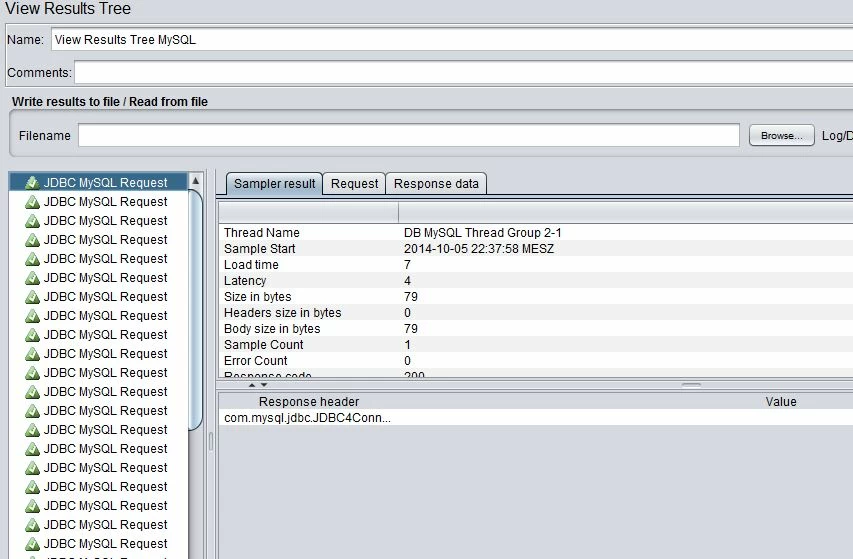This screenshot has height=559, width=853.
Task: Click the Error Count value 0
Action: [407, 361]
